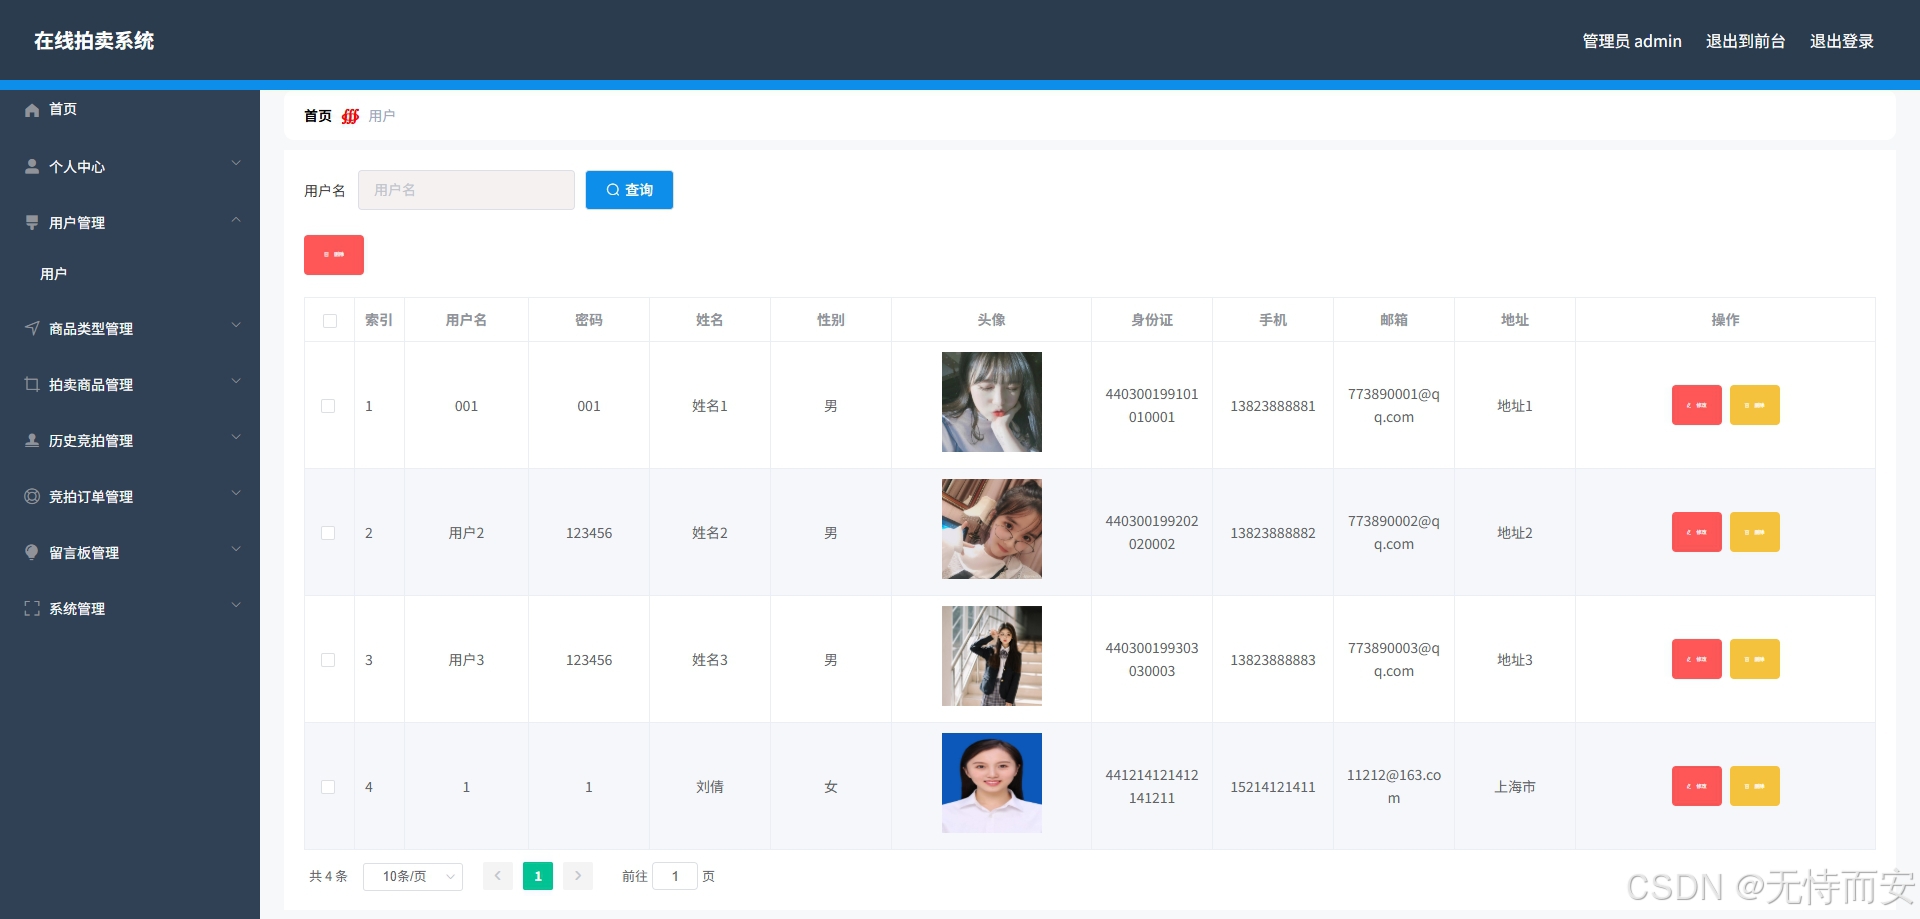The height and width of the screenshot is (919, 1920).
Task: Click the 个人中心 person icon in sidebar
Action: pos(32,166)
